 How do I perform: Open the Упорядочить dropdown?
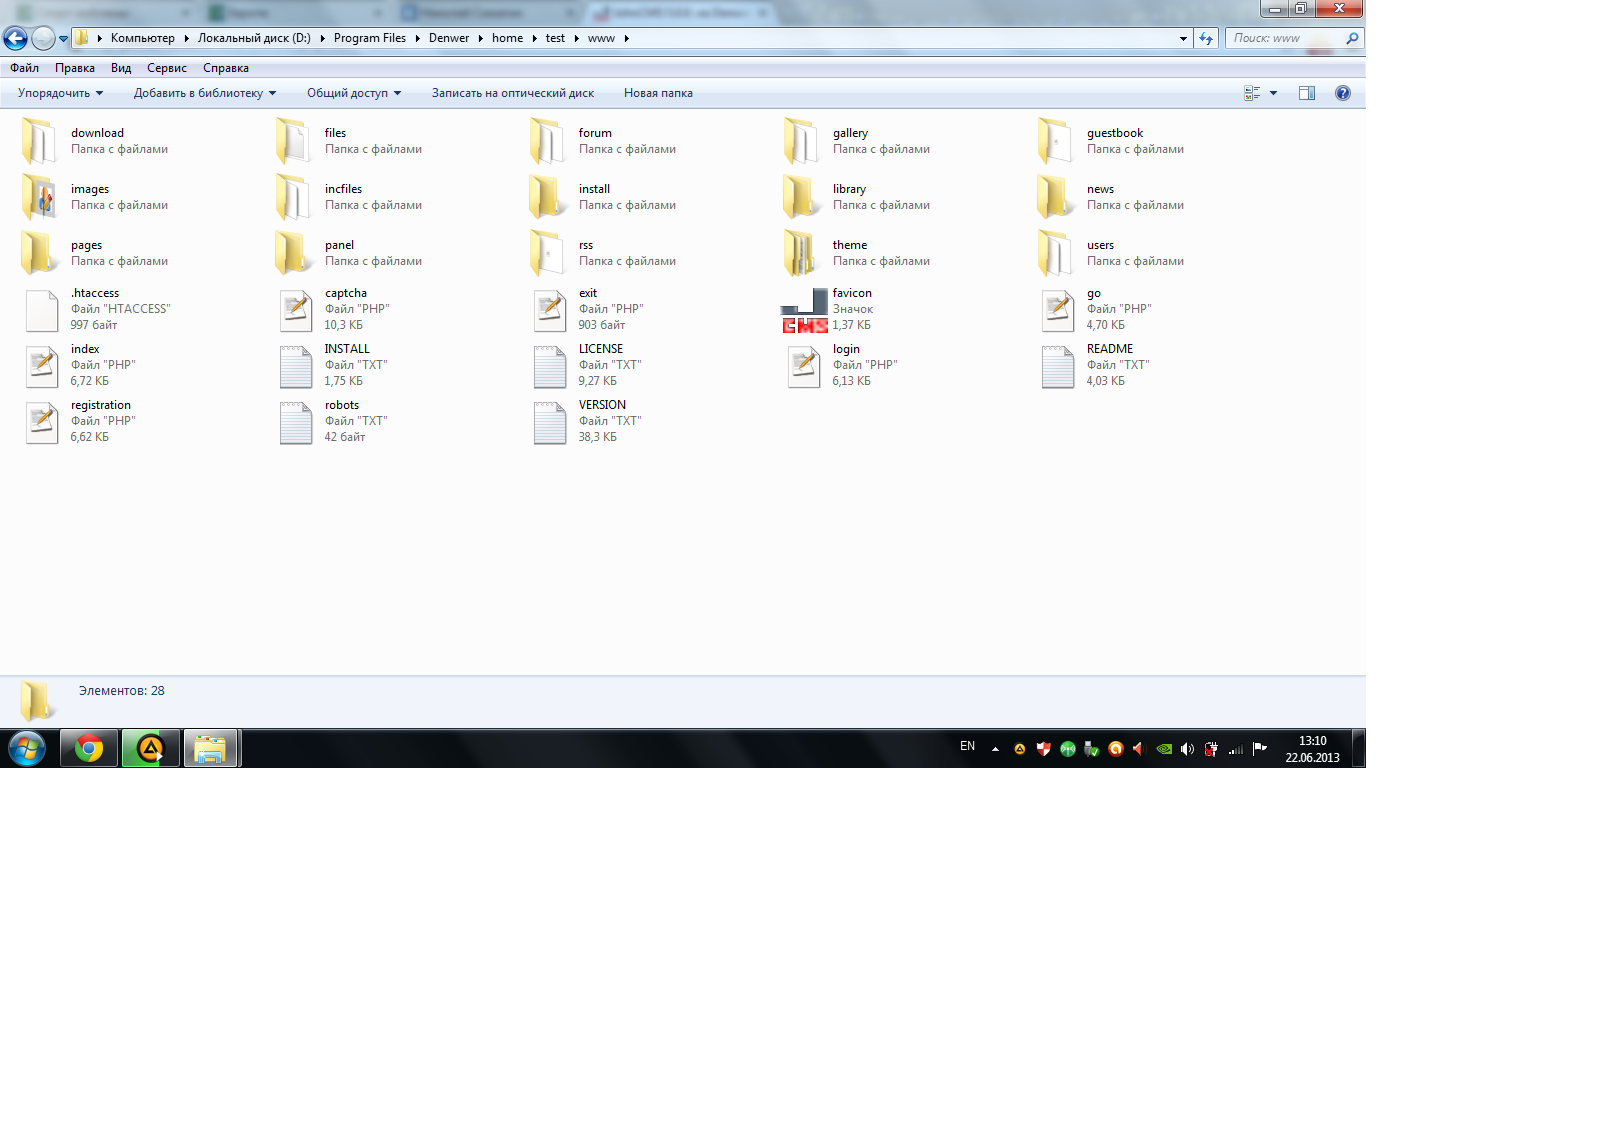point(60,93)
